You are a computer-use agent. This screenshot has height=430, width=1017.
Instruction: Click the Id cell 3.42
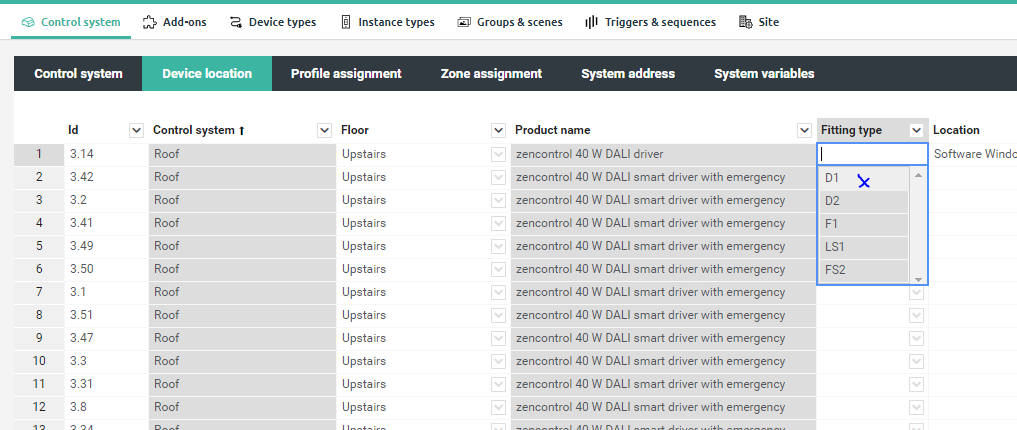click(x=106, y=177)
